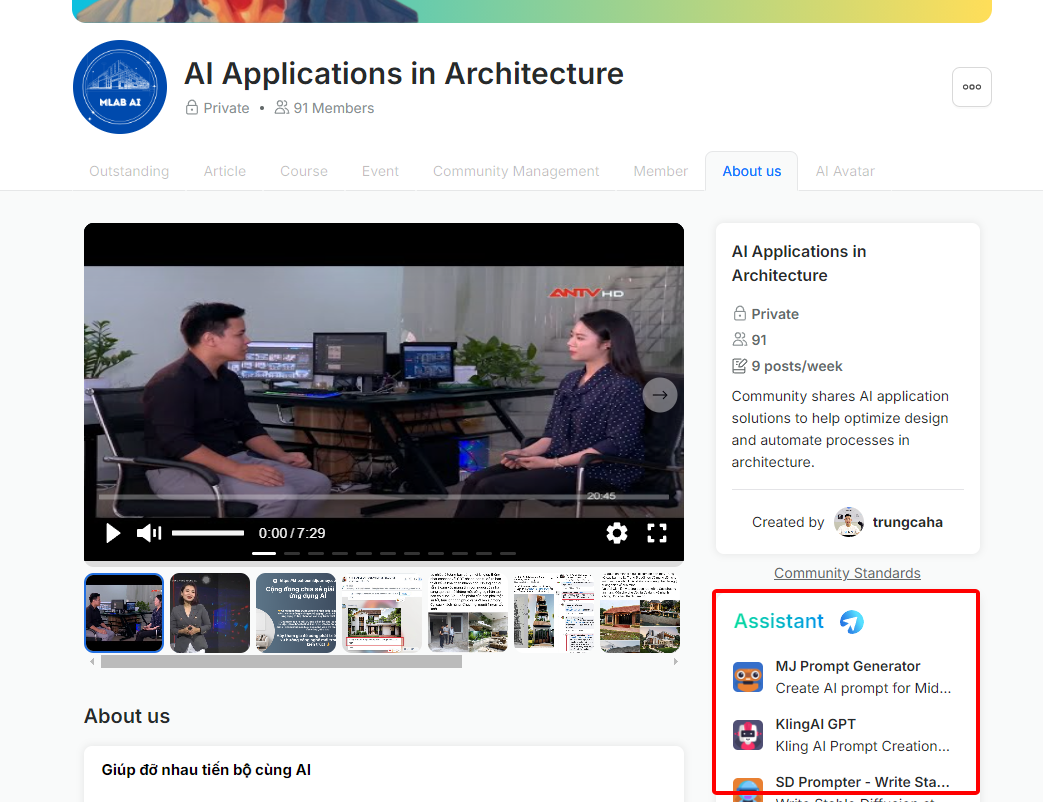This screenshot has height=802, width=1043.
Task: Mute the video volume icon
Action: (x=149, y=533)
